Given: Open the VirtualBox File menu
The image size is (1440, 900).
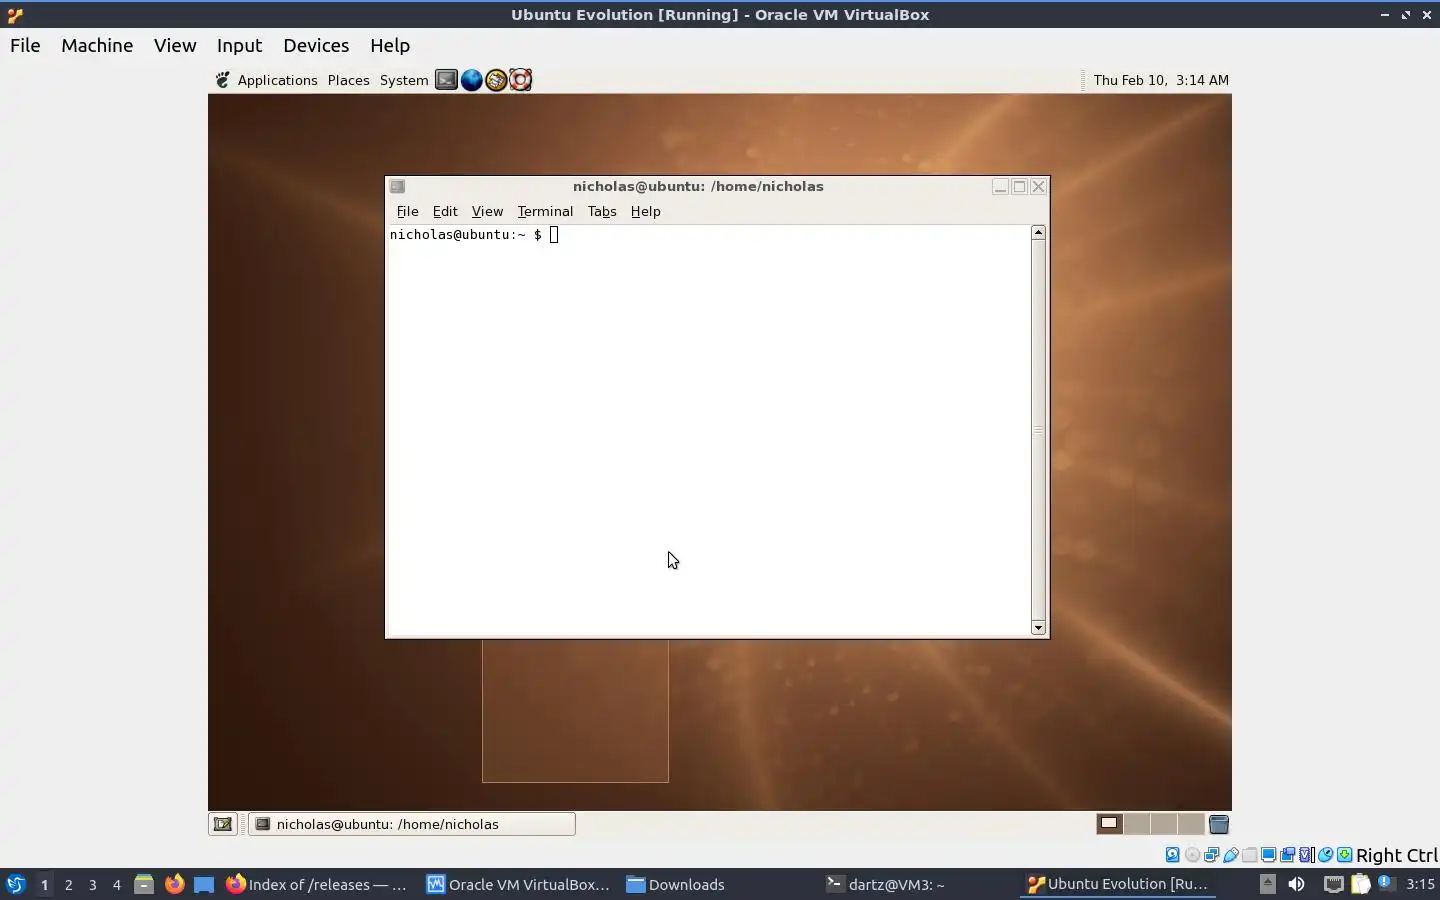Looking at the screenshot, I should (x=25, y=45).
